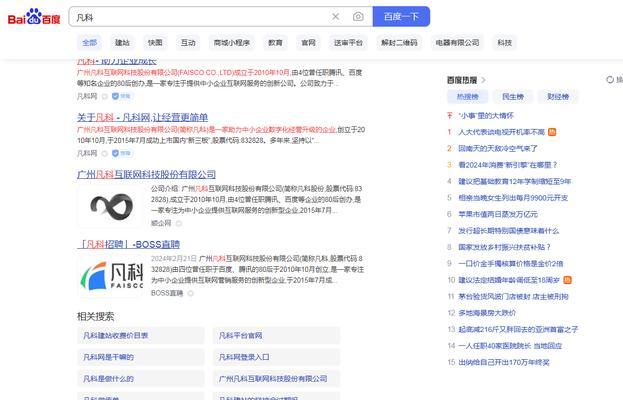Switch to the 建站 filter tab

click(122, 43)
